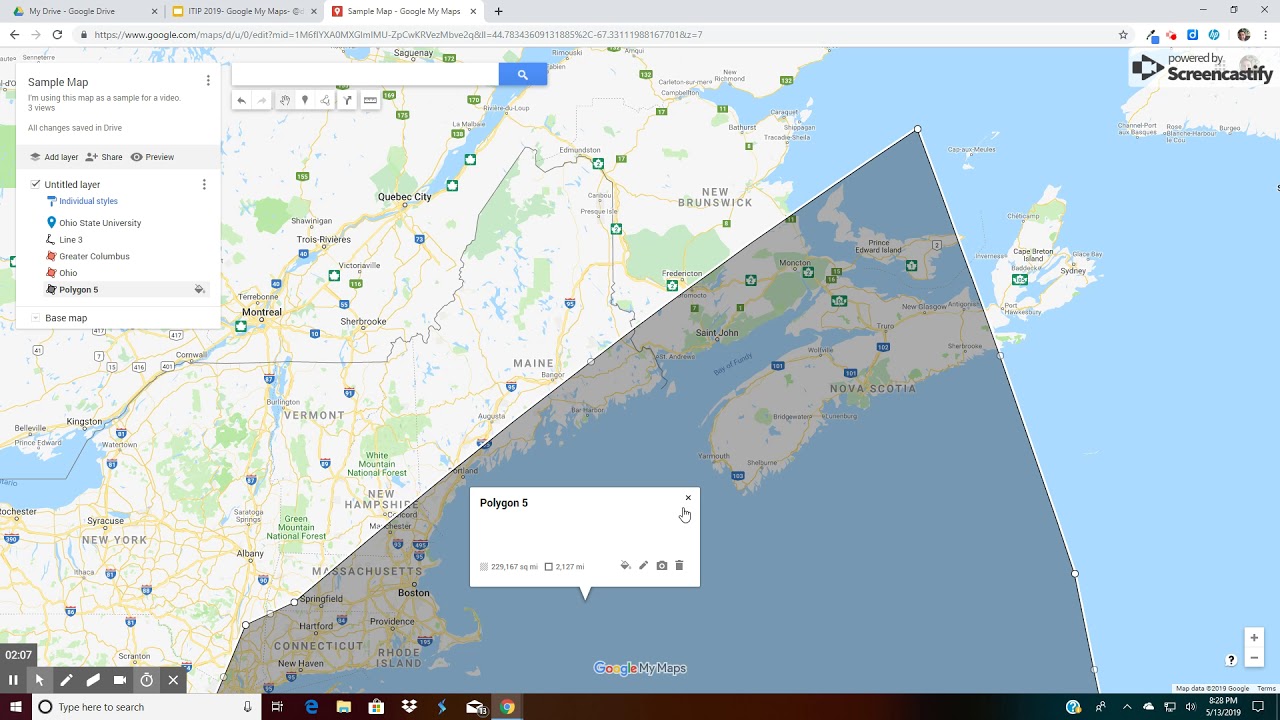Image resolution: width=1280 pixels, height=720 pixels.
Task: Click the Windows taskbar search box
Action: [146, 707]
